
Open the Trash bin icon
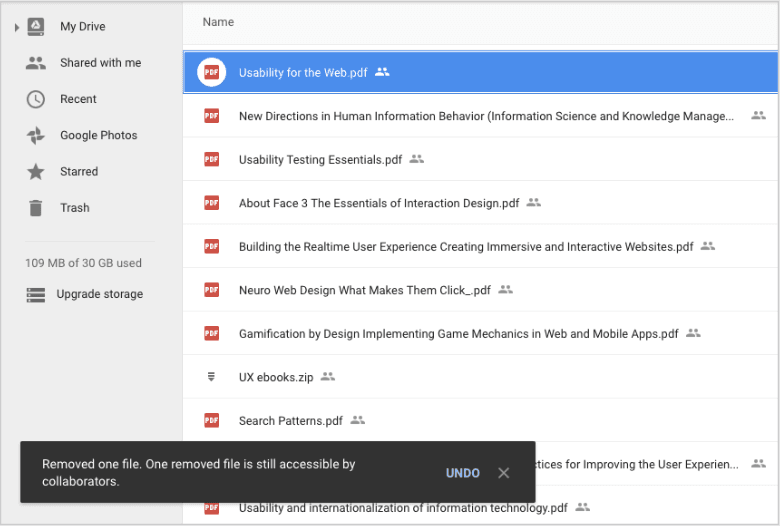[x=36, y=208]
